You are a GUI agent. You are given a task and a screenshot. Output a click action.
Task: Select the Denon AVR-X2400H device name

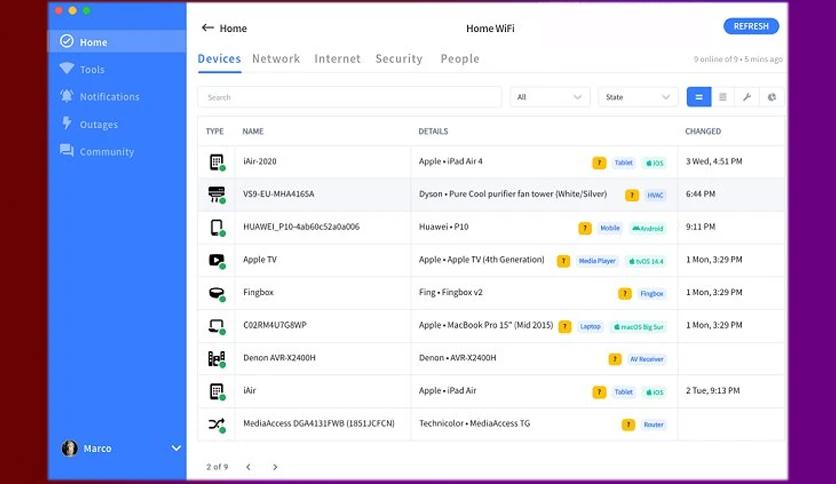279,358
